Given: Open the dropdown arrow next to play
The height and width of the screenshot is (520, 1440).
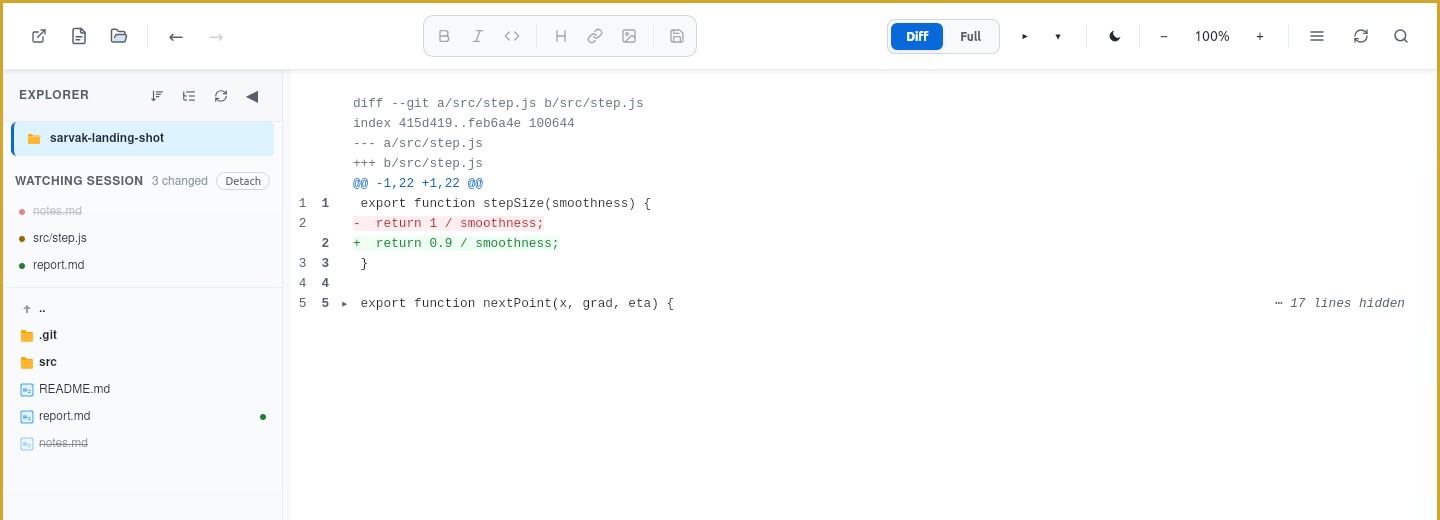Looking at the screenshot, I should 1058,36.
